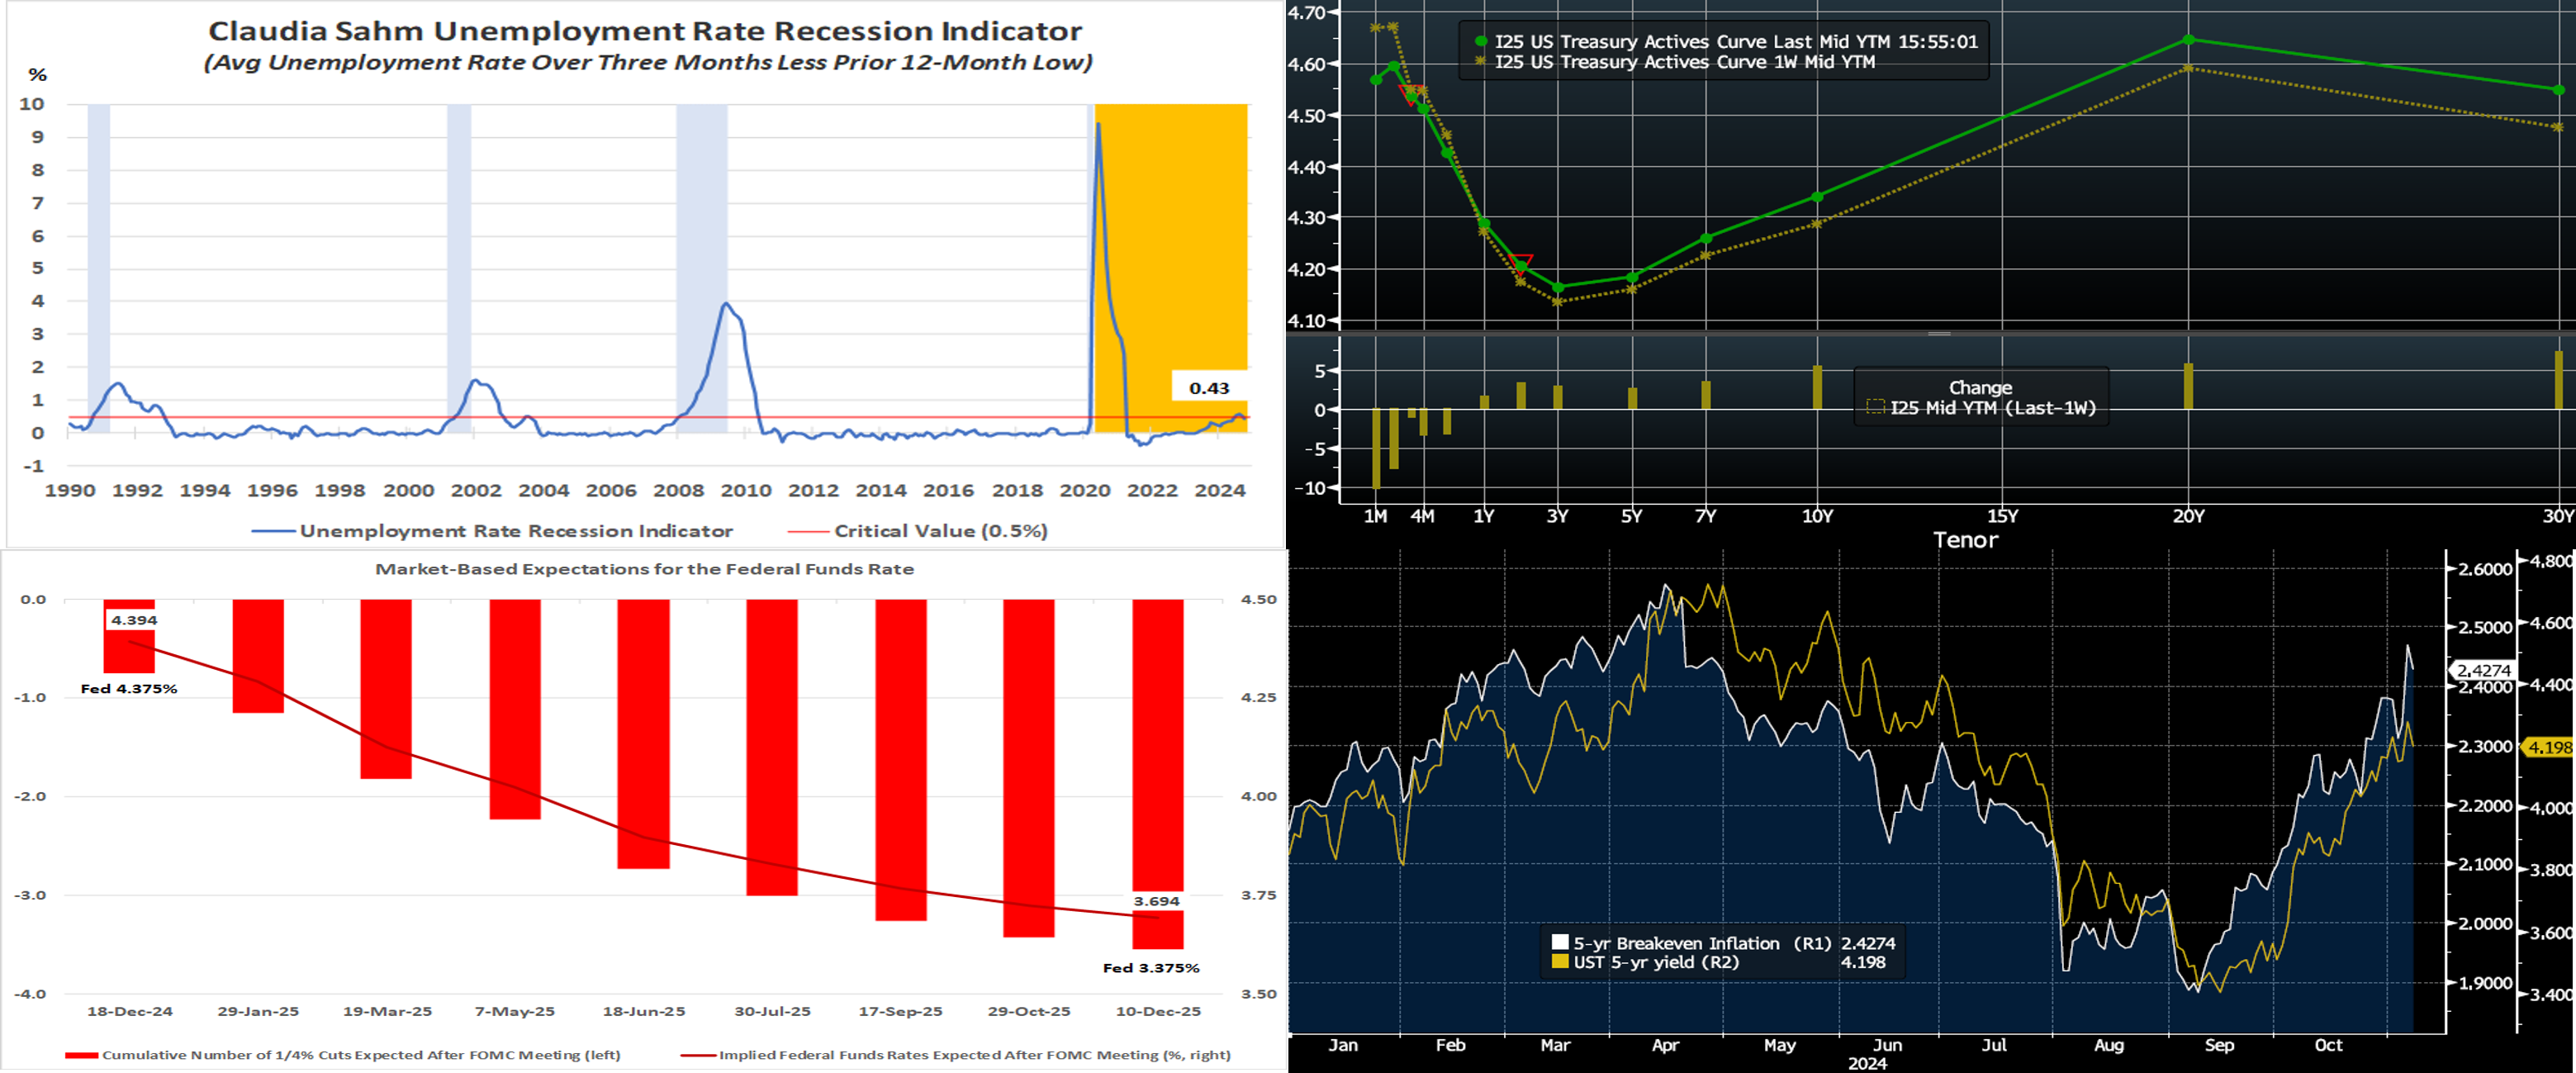Click the 2.4274 value flag on the right axis
Image resolution: width=2576 pixels, height=1073 pixels.
click(2483, 670)
